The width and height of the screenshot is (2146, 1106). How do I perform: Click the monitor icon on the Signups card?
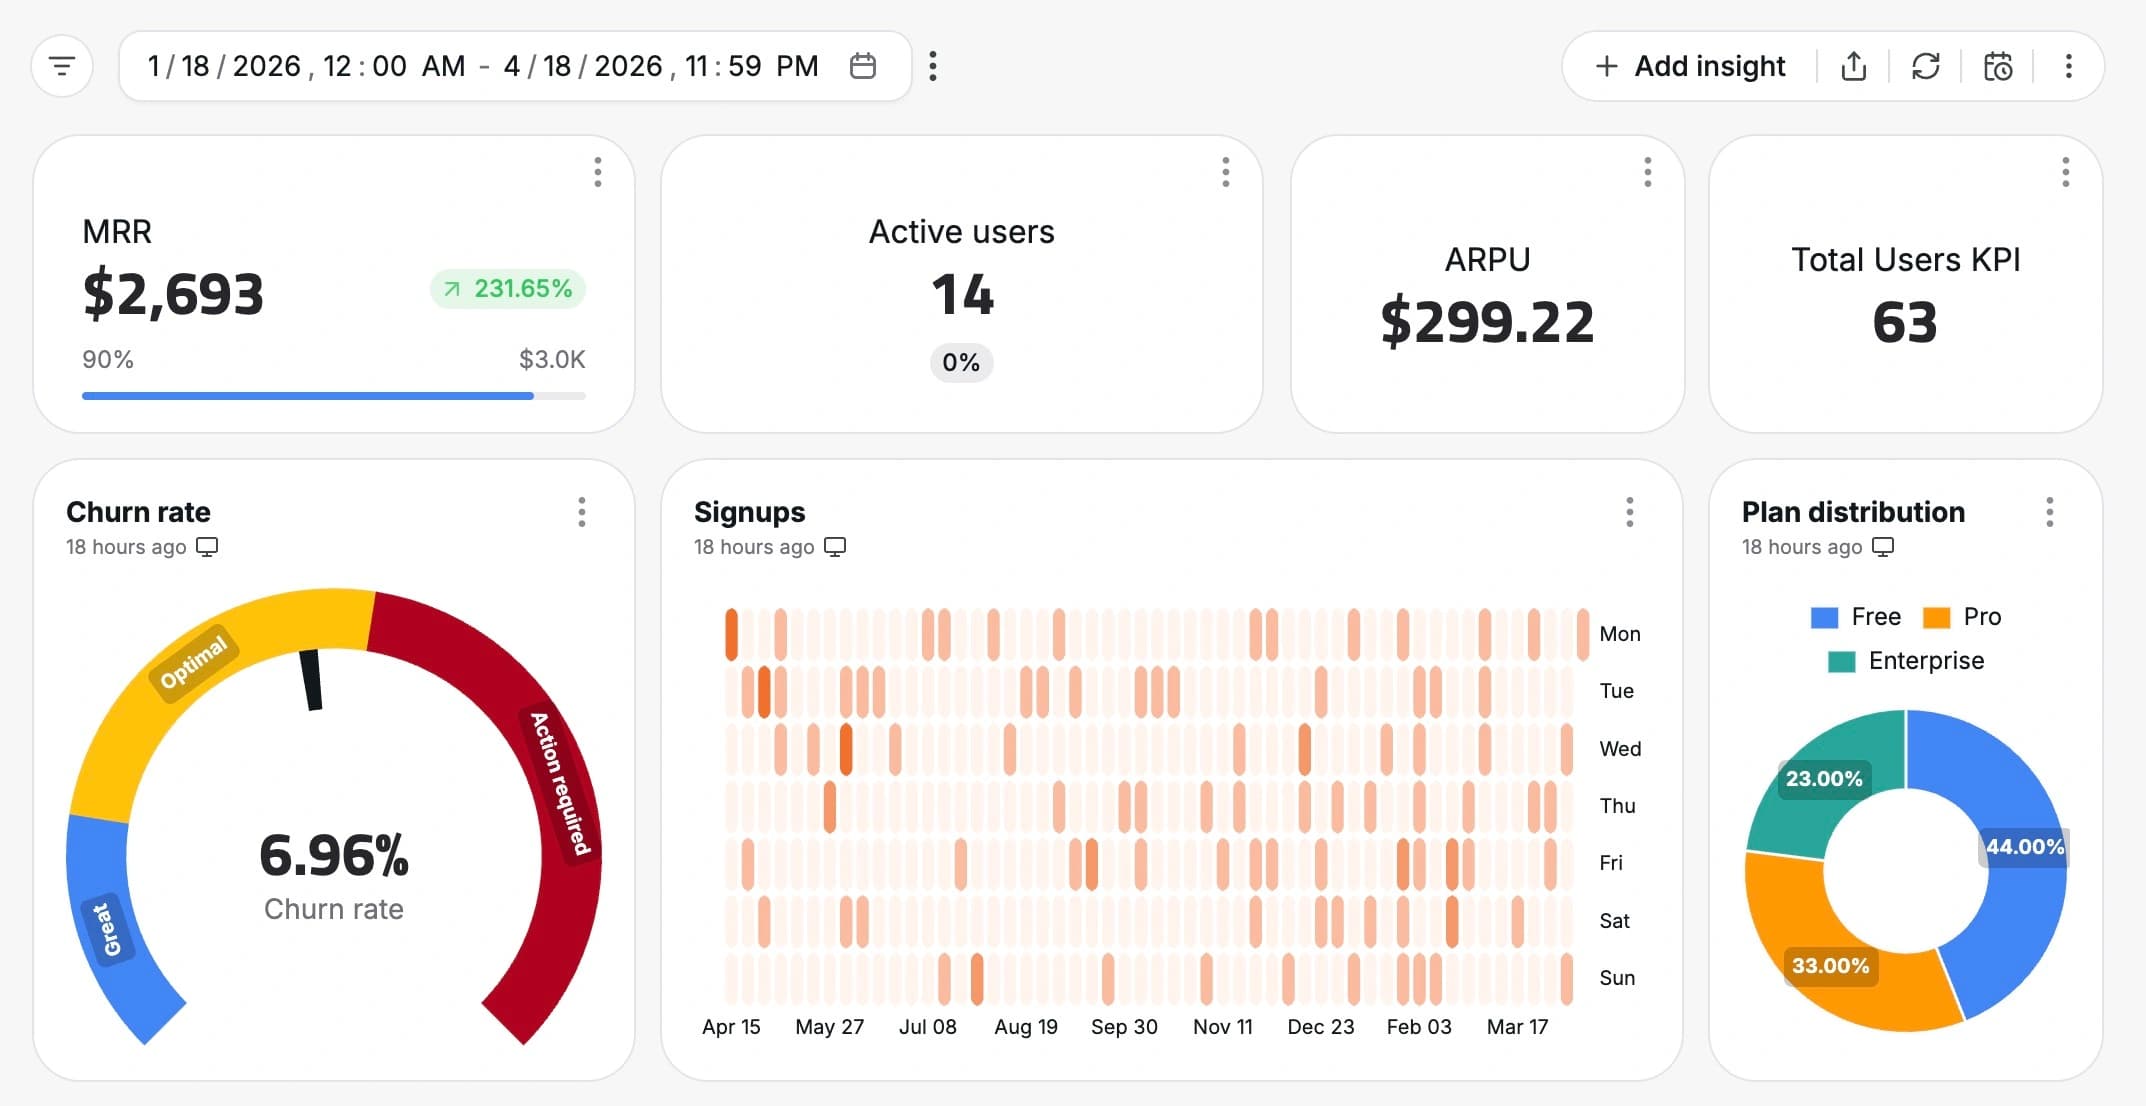836,547
